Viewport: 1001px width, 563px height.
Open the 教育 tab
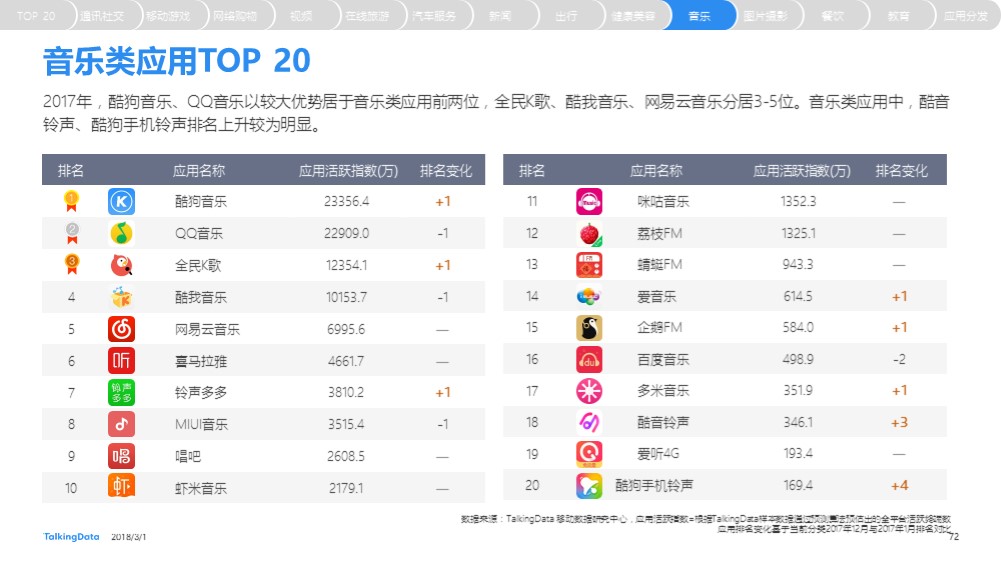(x=899, y=15)
